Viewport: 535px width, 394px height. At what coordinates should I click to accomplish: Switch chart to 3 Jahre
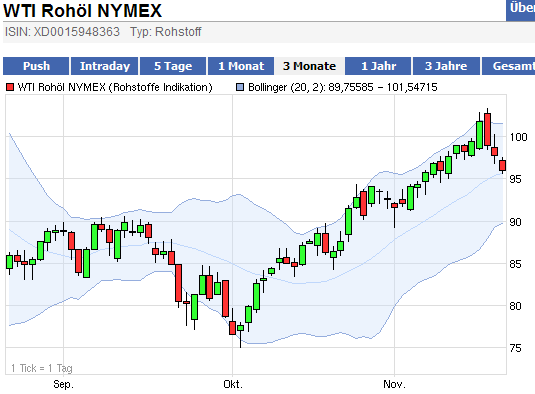(x=446, y=66)
